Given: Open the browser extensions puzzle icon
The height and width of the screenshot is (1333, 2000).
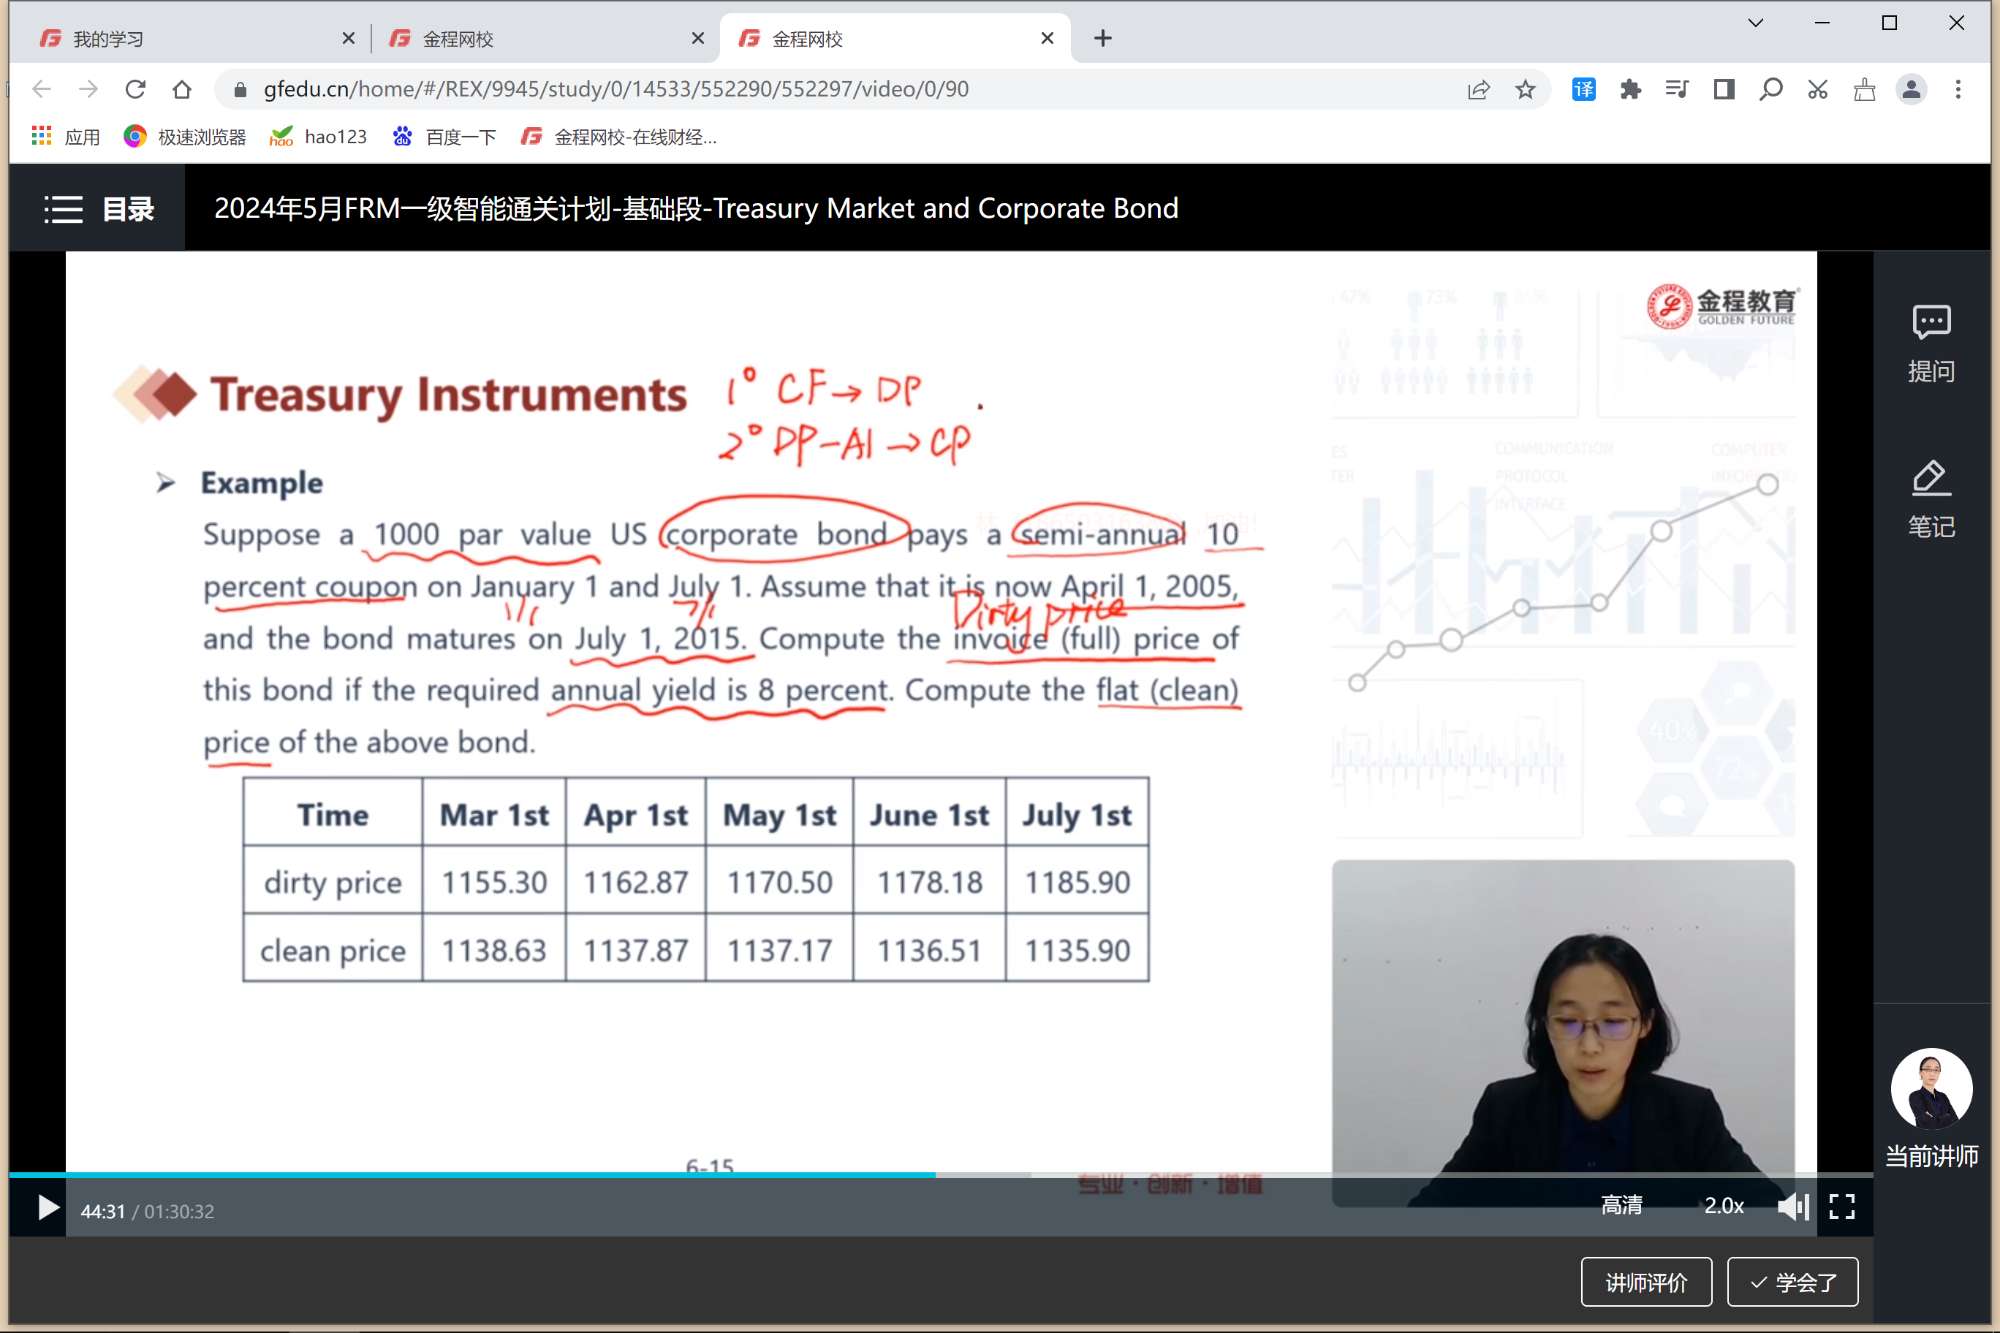Looking at the screenshot, I should [x=1630, y=90].
